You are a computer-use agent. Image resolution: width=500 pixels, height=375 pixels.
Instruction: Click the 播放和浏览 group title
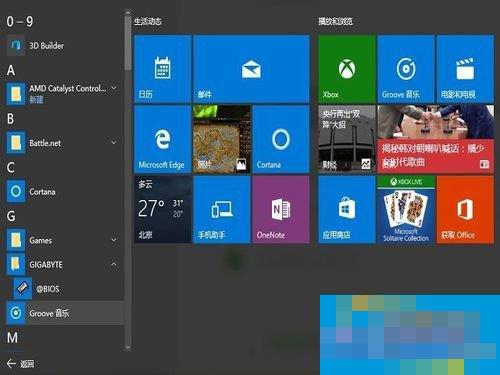click(335, 22)
